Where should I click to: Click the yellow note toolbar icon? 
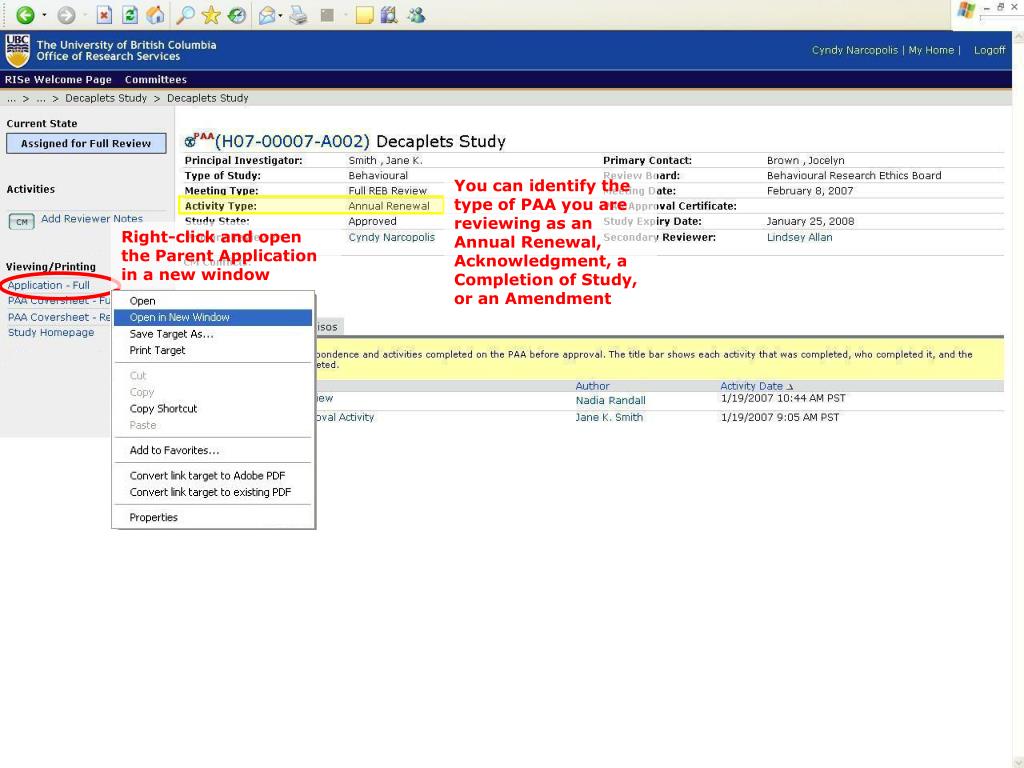[x=364, y=14]
